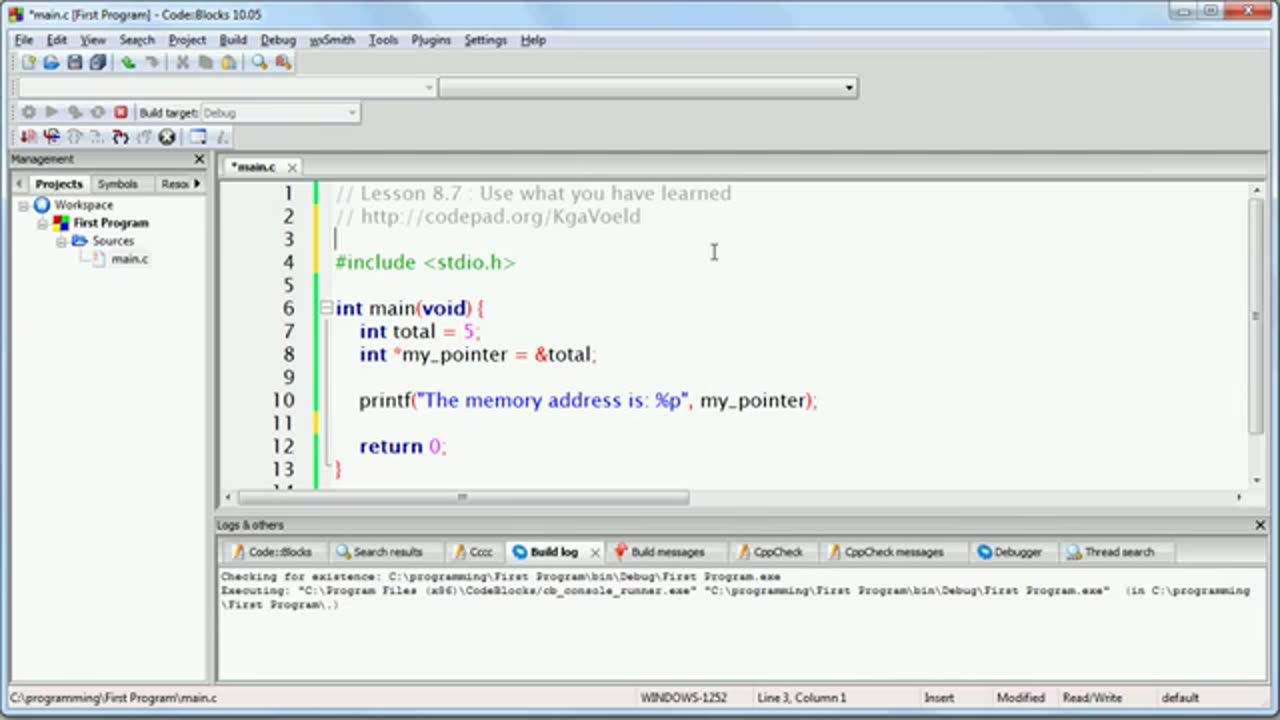
Task: Paste from clipboard using the toolbar icon
Action: [x=228, y=62]
